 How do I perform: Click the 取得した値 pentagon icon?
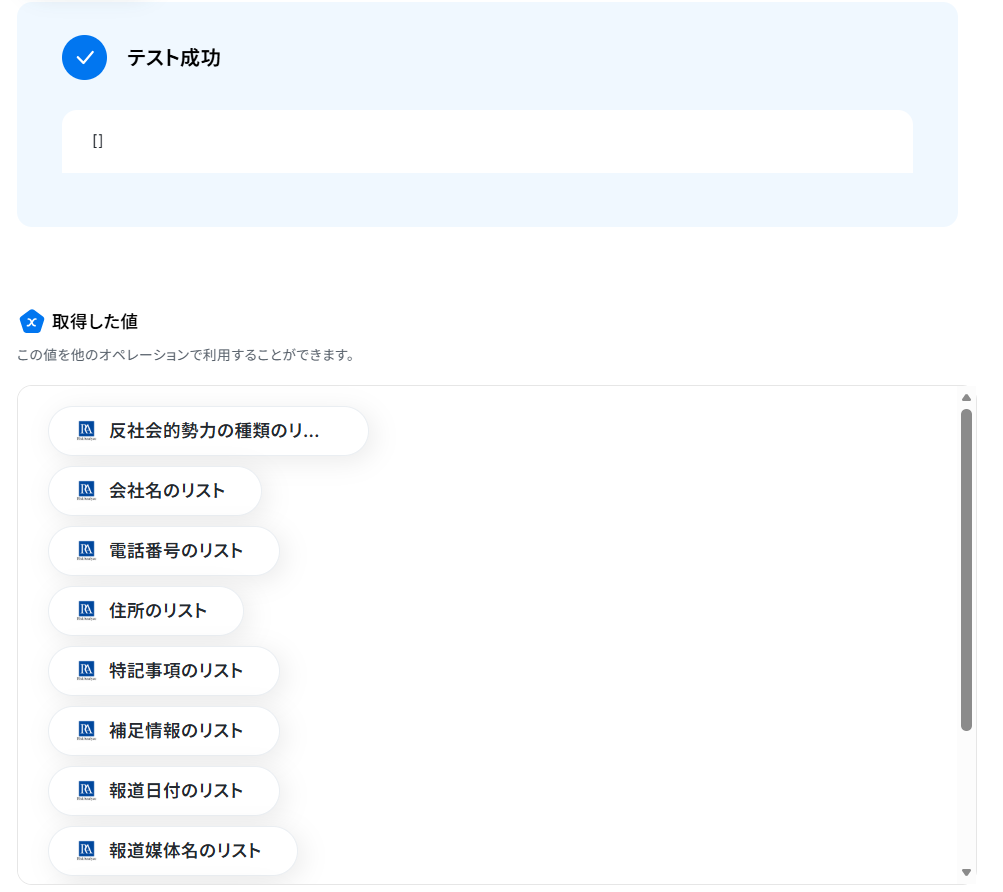(31, 322)
